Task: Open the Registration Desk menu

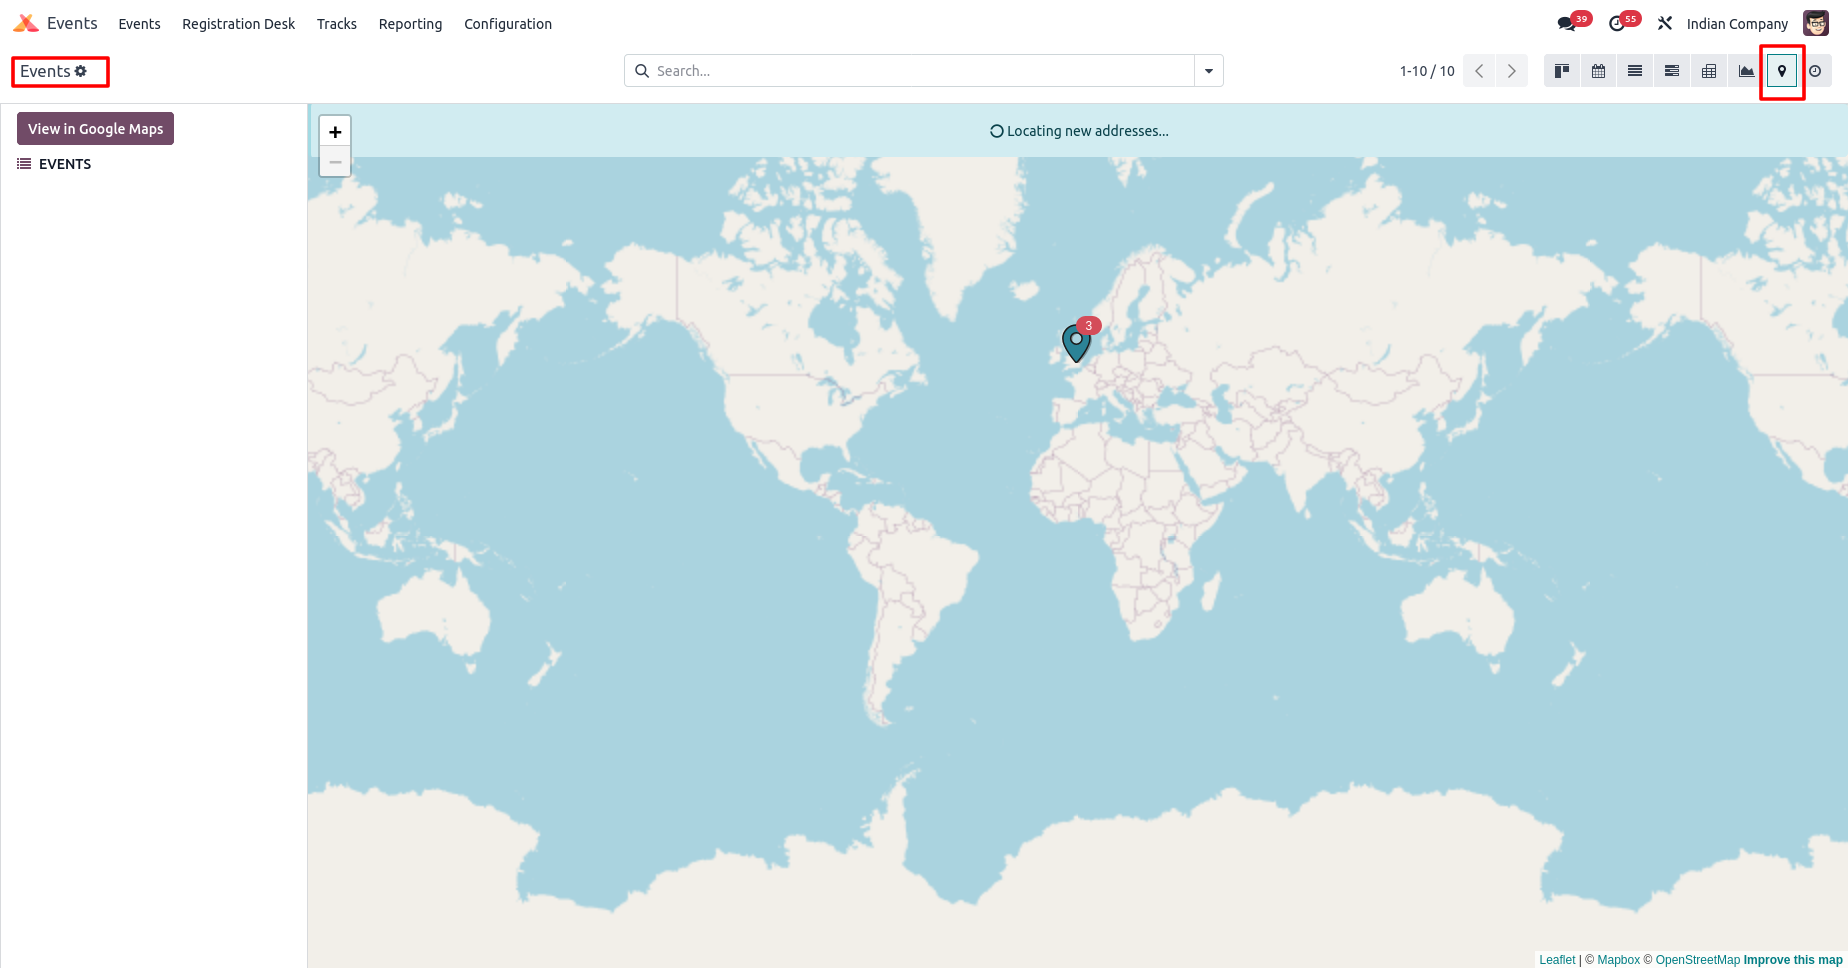Action: point(238,24)
